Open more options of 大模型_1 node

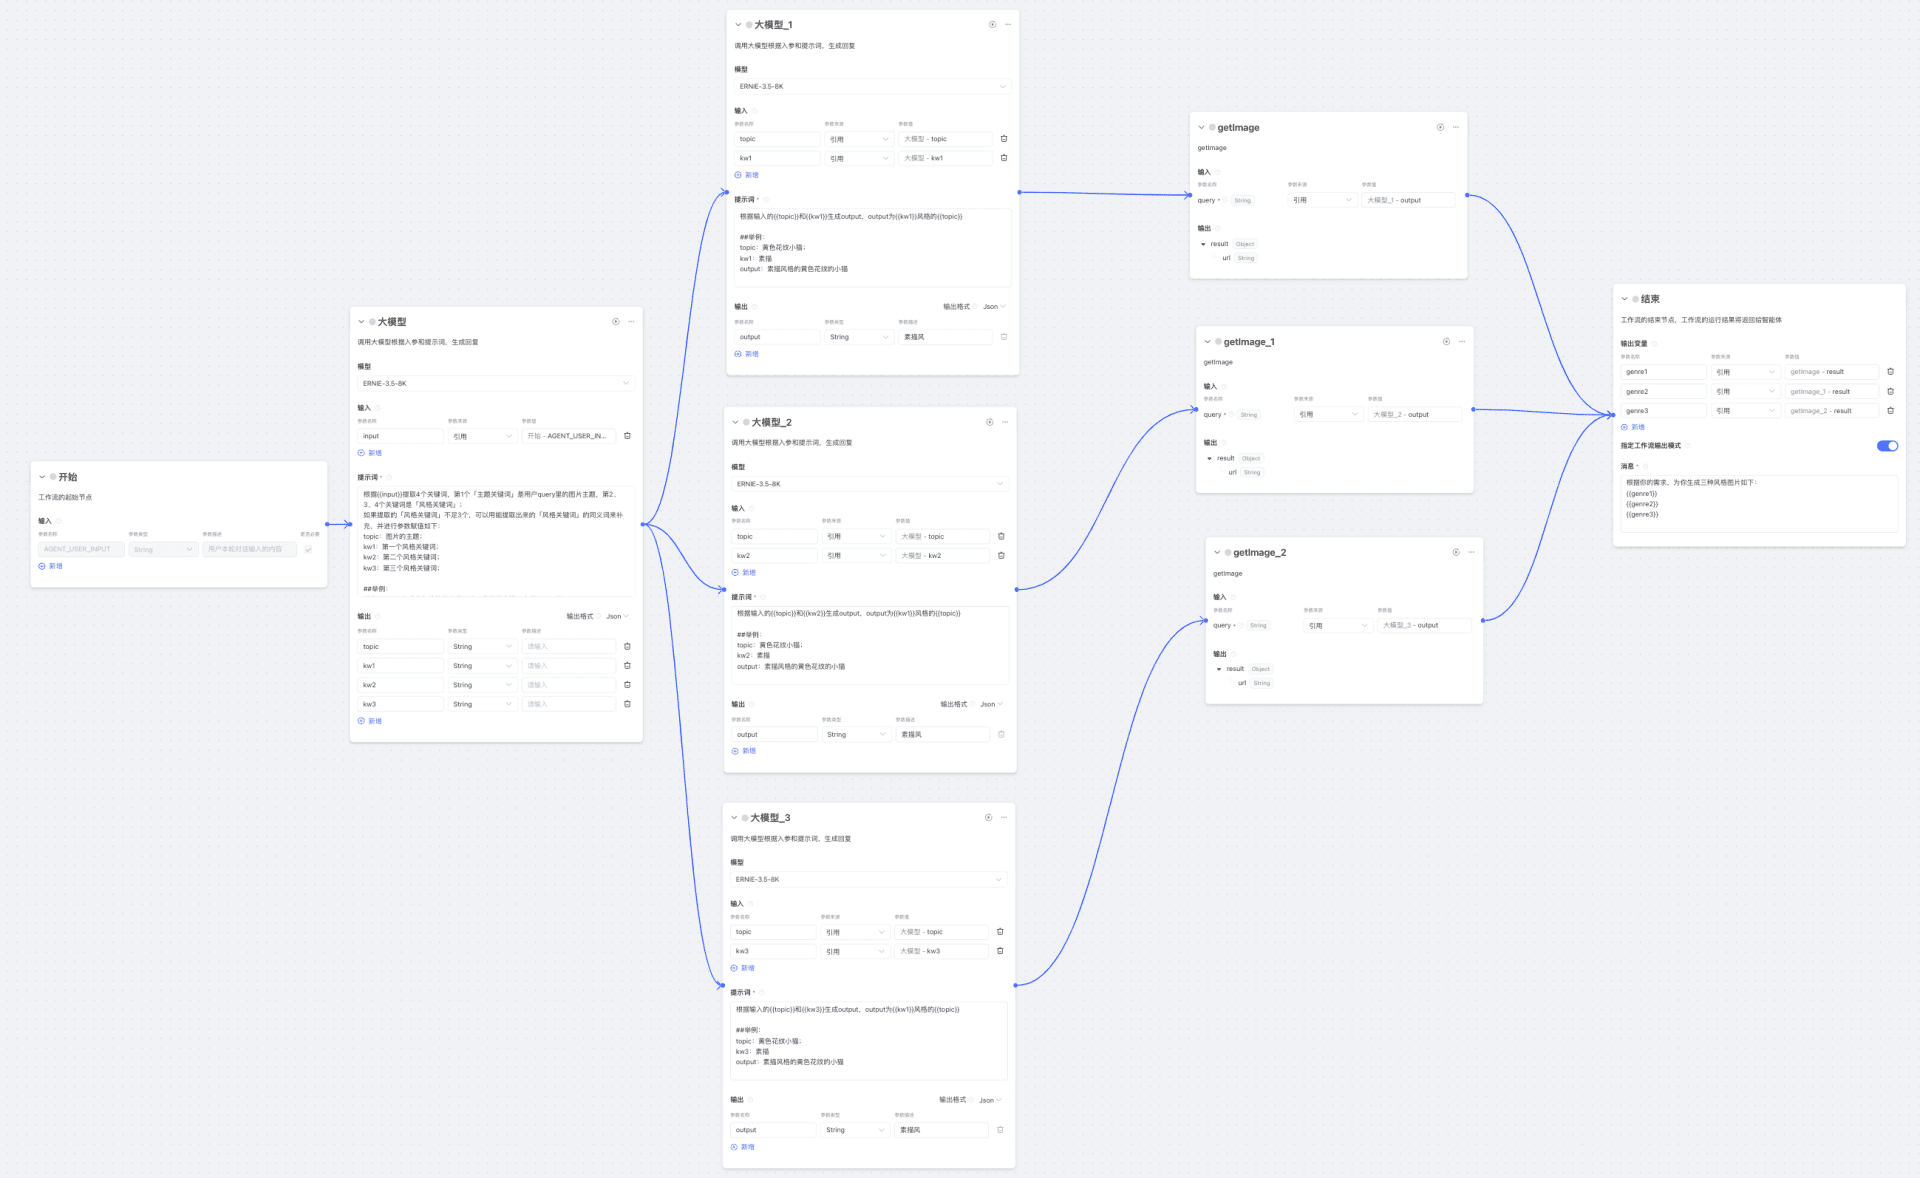pos(1008,25)
